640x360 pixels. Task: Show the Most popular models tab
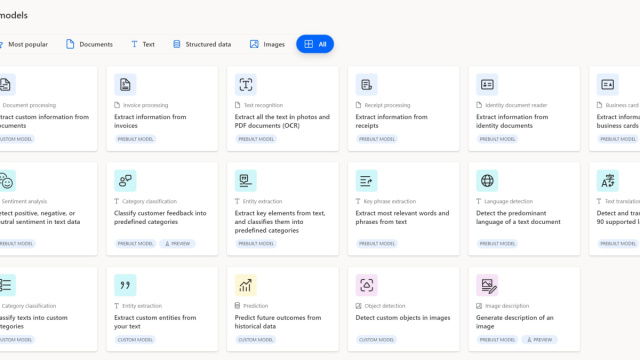click(x=24, y=44)
